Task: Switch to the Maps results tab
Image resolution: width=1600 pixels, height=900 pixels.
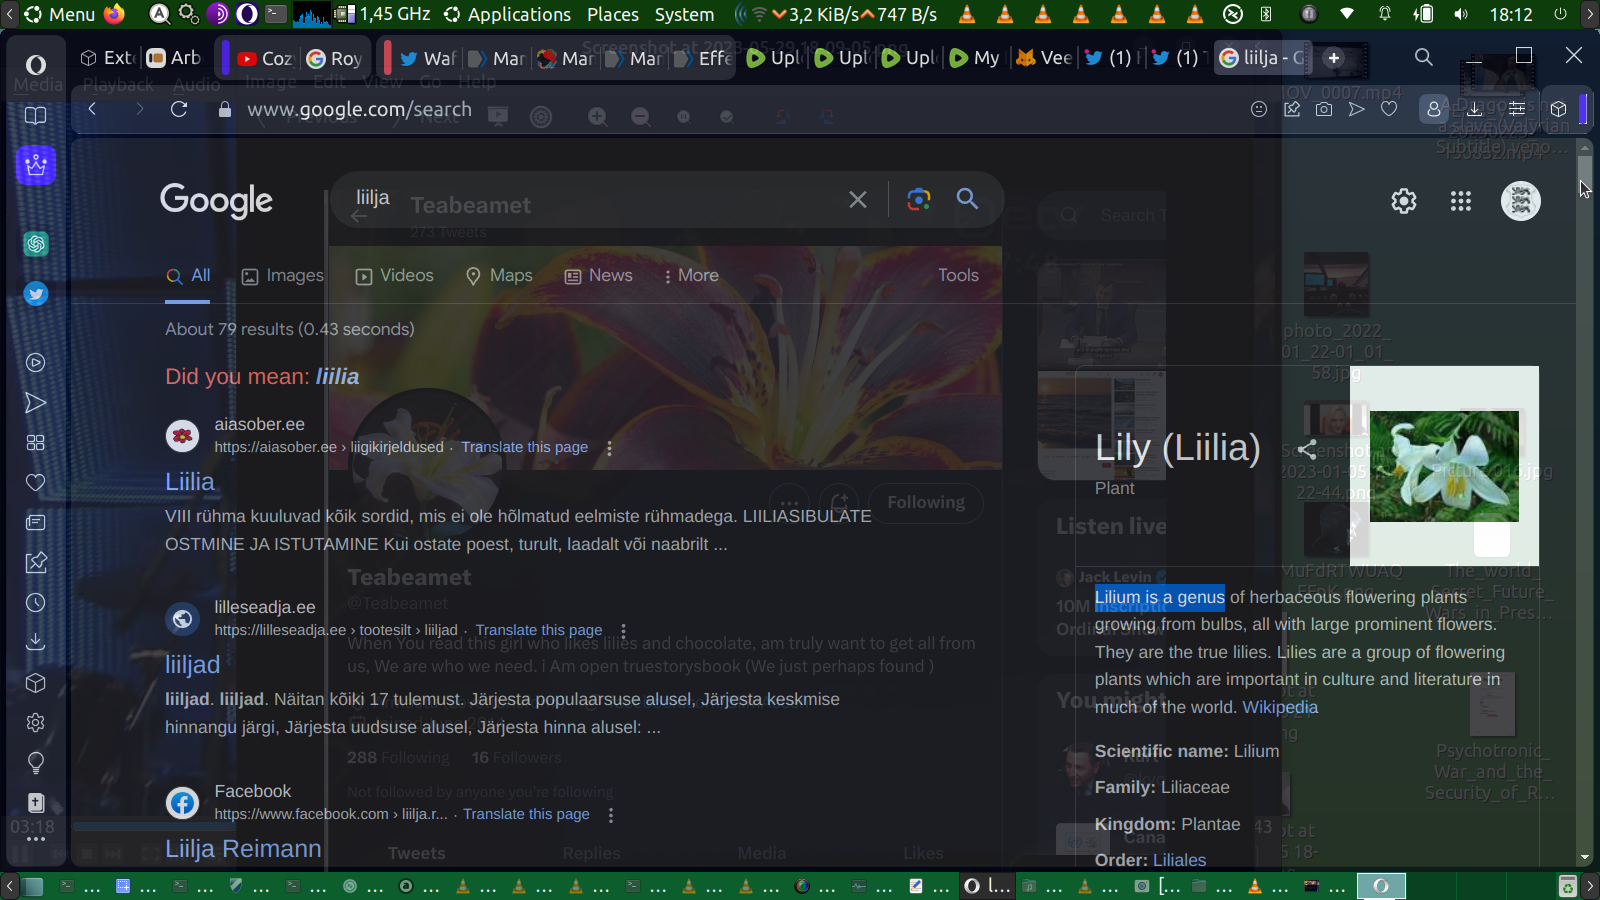Action: point(499,275)
